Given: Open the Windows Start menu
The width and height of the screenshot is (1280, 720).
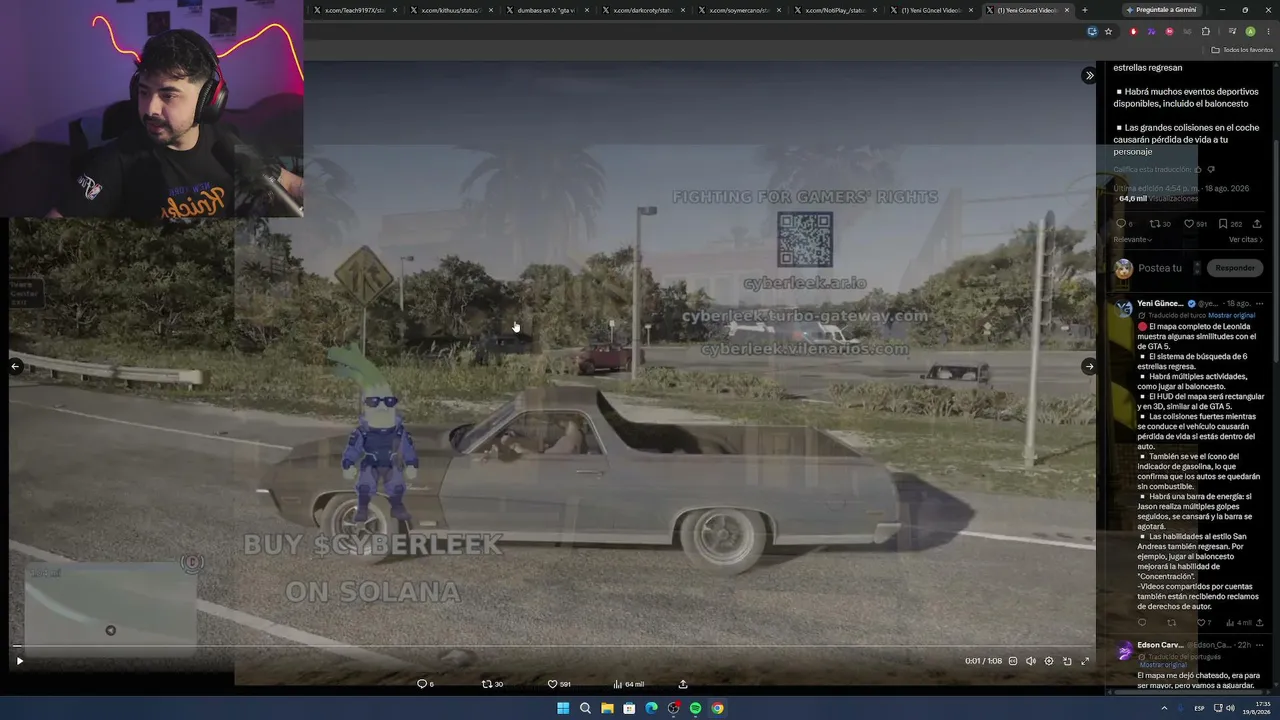Looking at the screenshot, I should coord(563,708).
